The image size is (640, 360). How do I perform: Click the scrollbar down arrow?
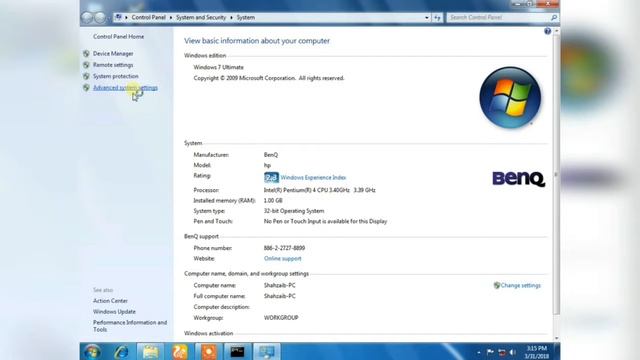point(556,338)
